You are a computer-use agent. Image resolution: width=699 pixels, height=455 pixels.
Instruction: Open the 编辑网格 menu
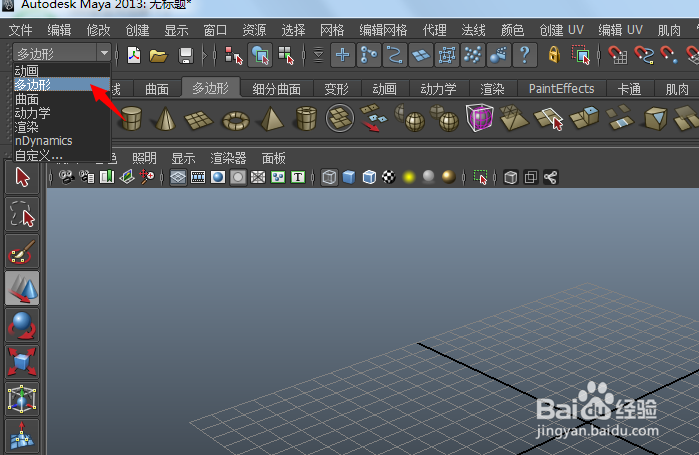point(383,30)
